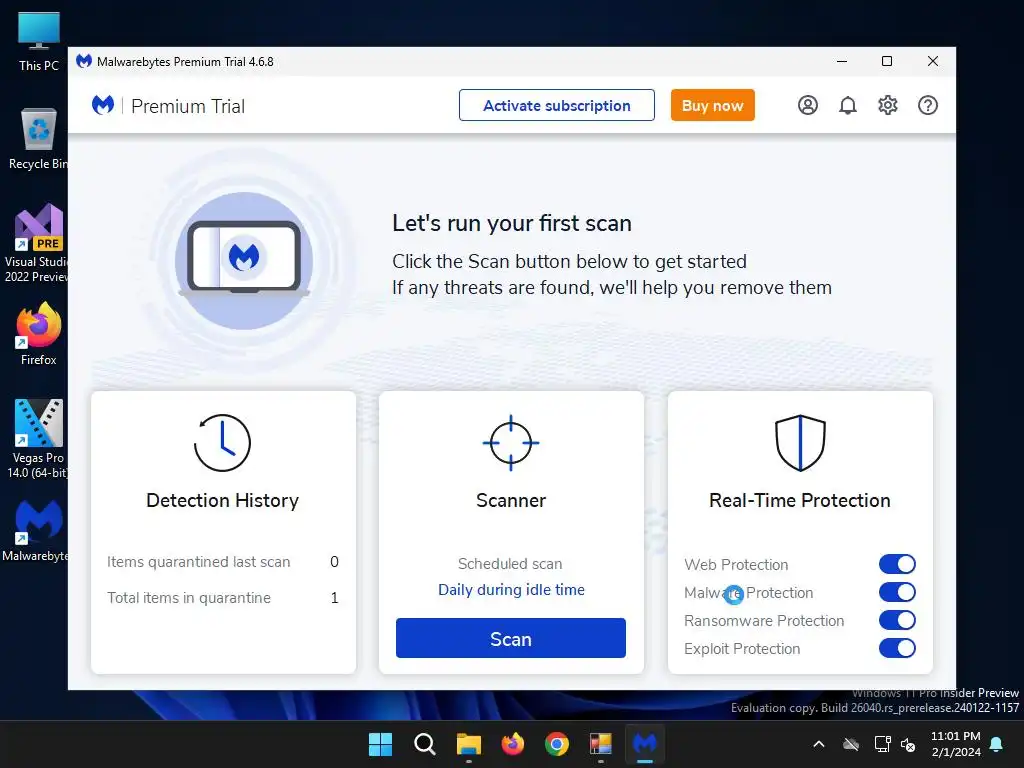Click the Ransomware Protection label
1024x768 pixels.
coord(764,620)
